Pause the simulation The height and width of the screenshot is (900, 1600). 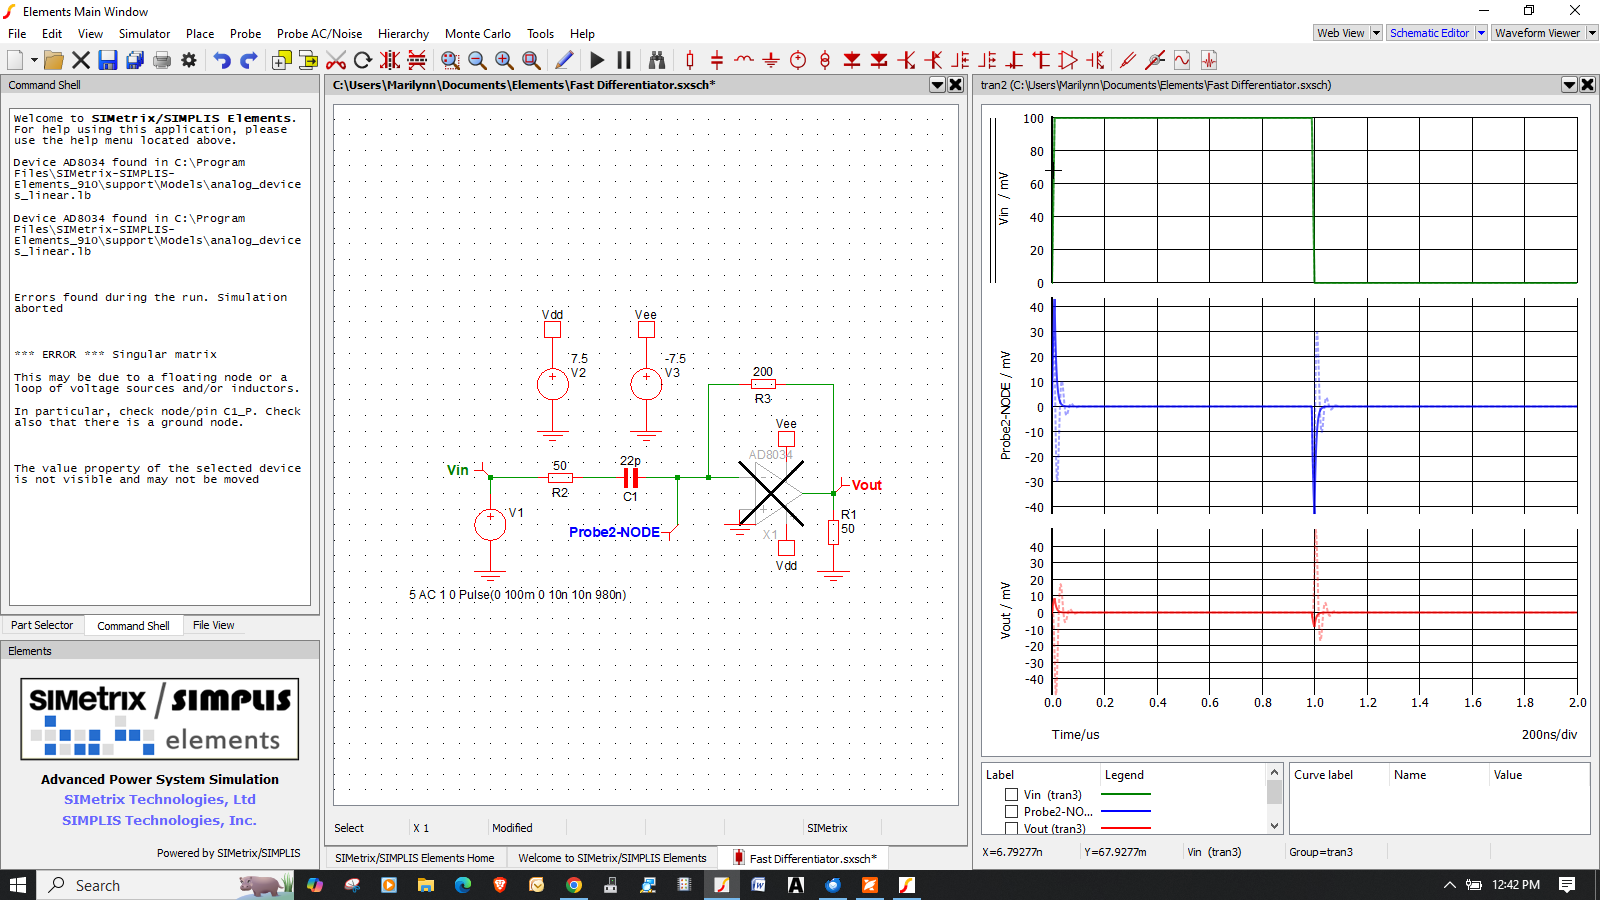click(624, 60)
